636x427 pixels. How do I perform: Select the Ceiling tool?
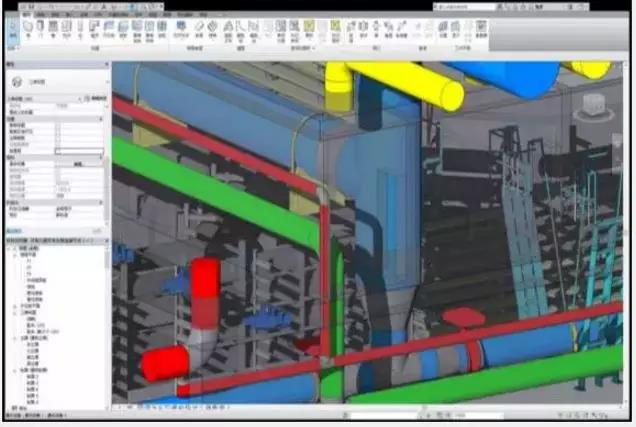109,30
